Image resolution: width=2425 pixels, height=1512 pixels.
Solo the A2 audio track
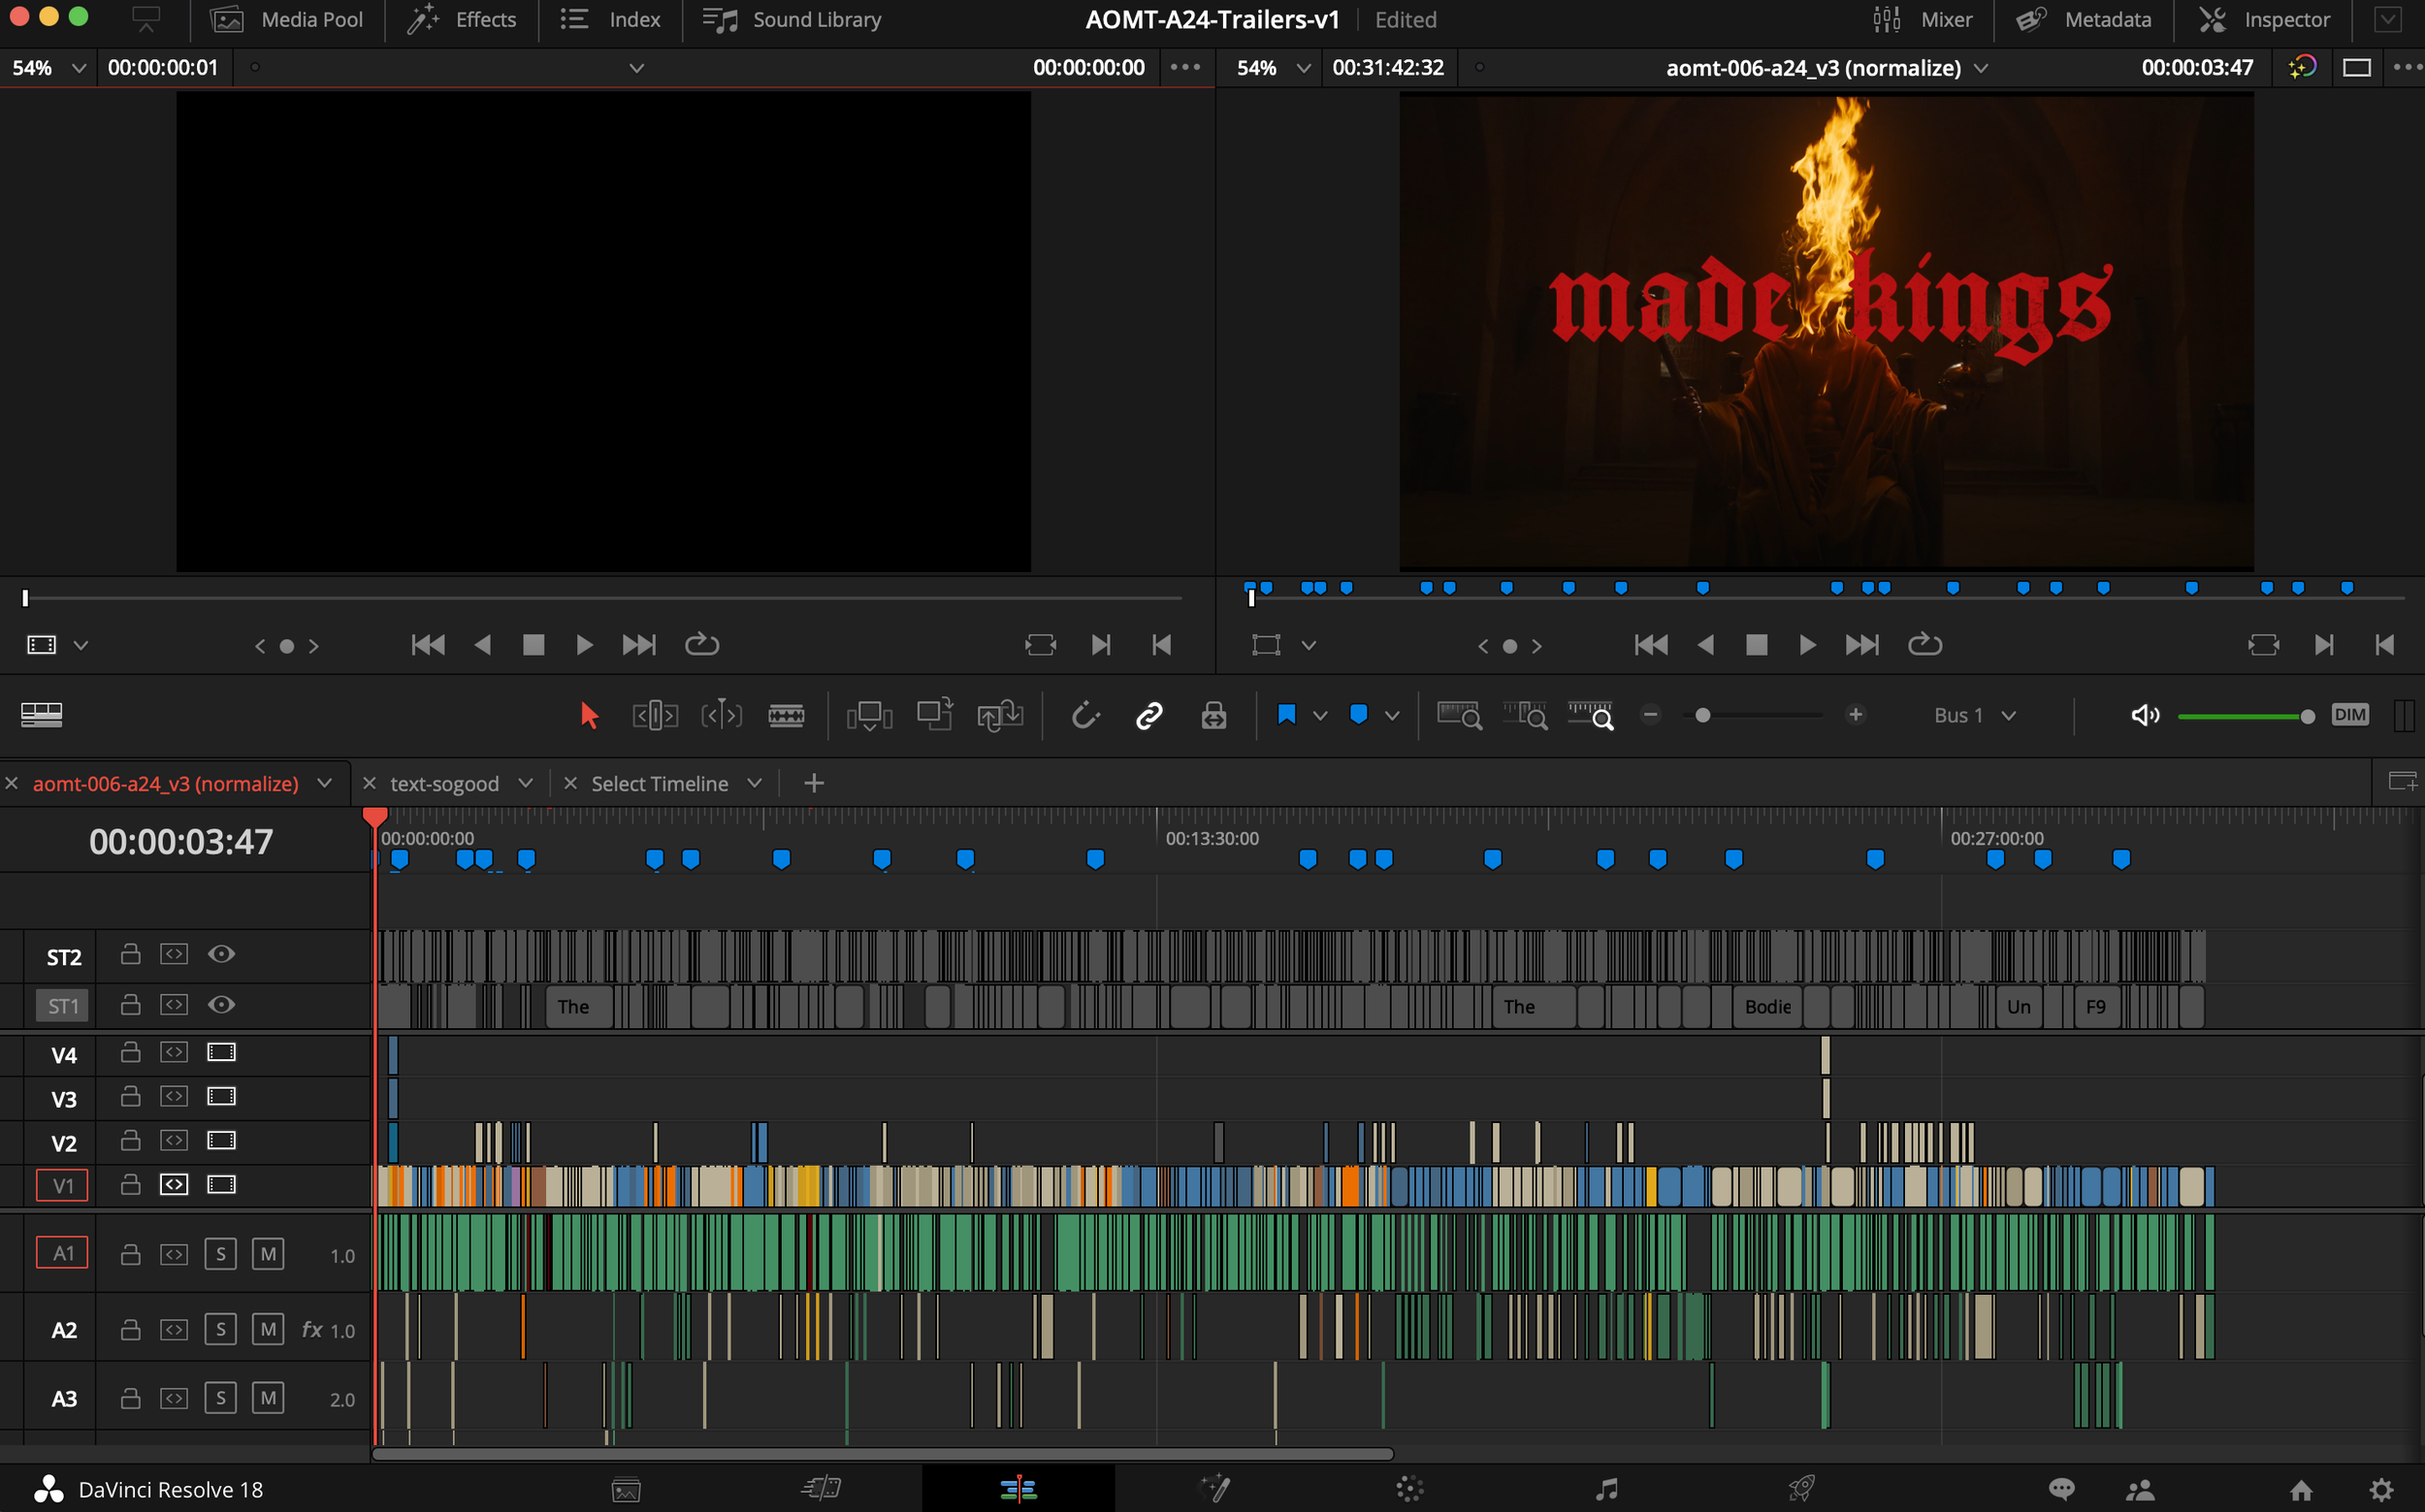click(x=220, y=1329)
